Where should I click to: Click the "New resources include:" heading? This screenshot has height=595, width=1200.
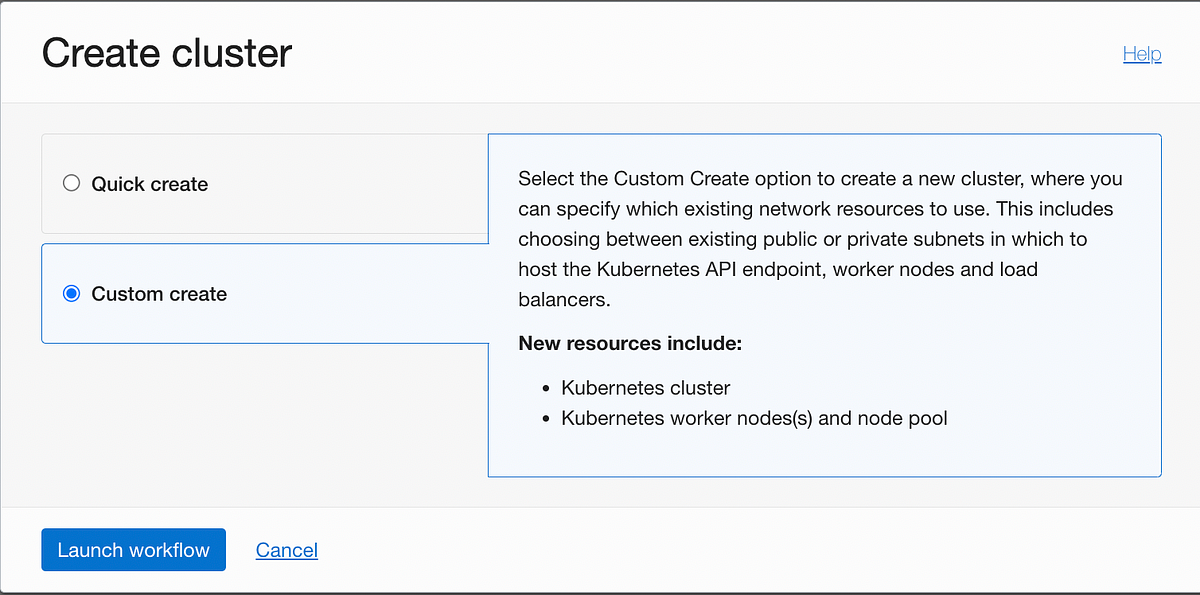pos(630,344)
